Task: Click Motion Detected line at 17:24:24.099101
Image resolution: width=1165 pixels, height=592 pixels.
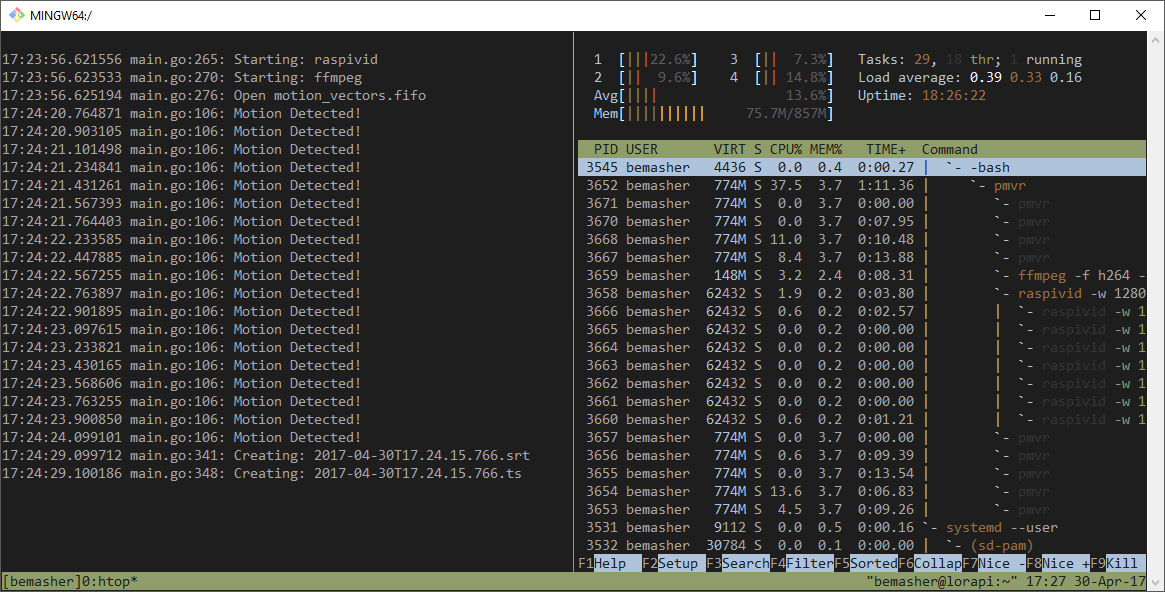Action: point(181,438)
